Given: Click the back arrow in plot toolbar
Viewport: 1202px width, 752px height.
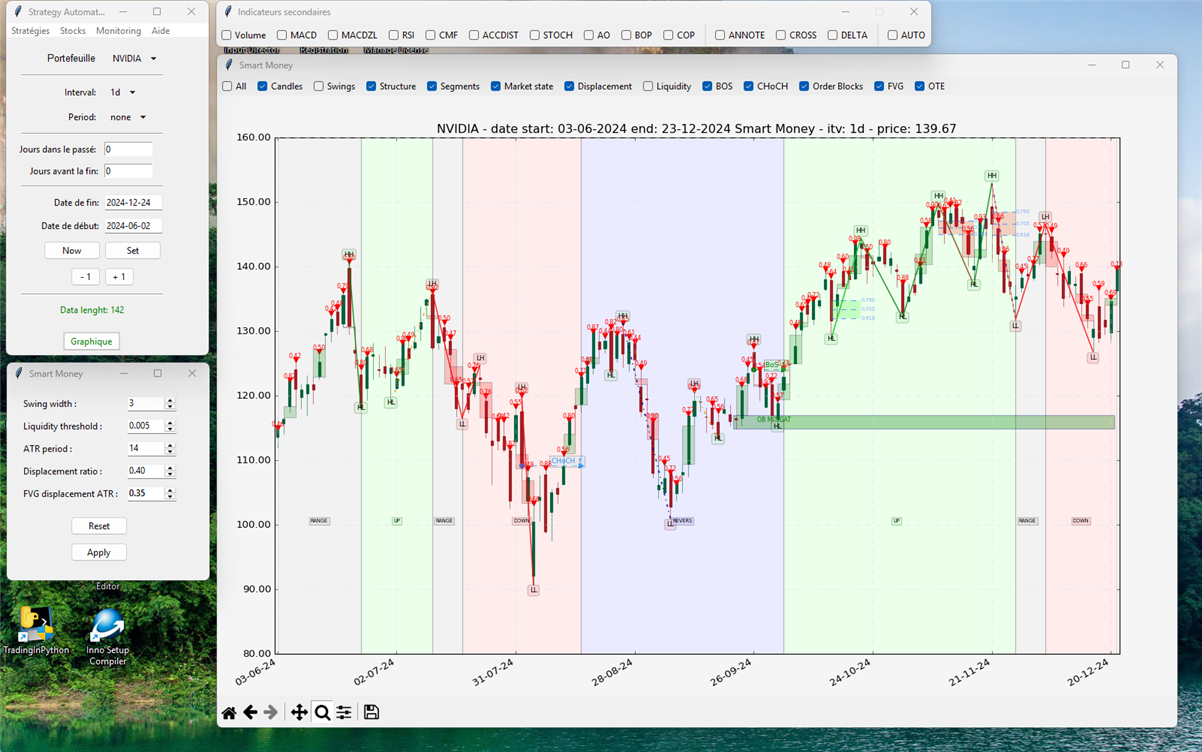Looking at the screenshot, I should [250, 712].
